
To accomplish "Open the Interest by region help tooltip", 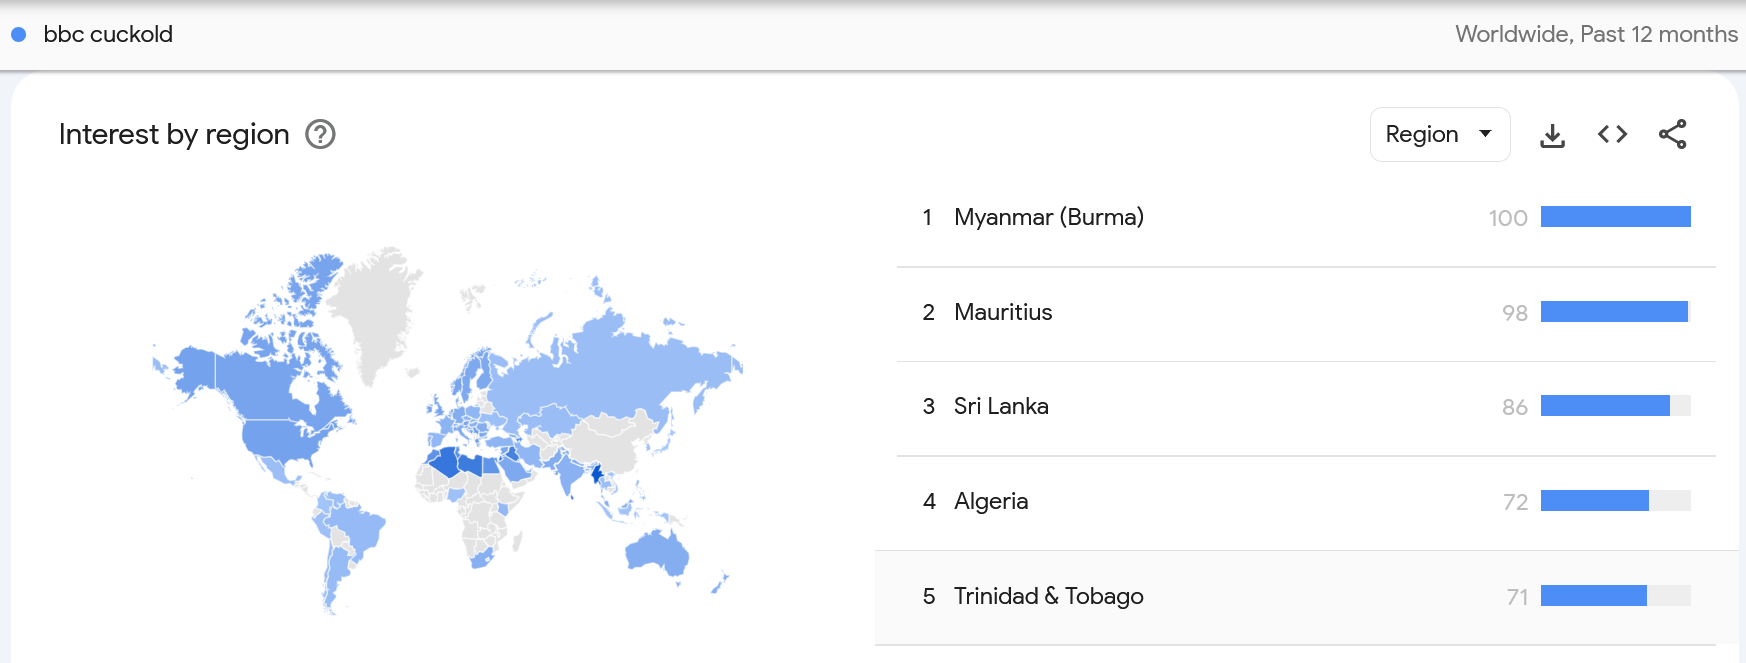I will [320, 134].
